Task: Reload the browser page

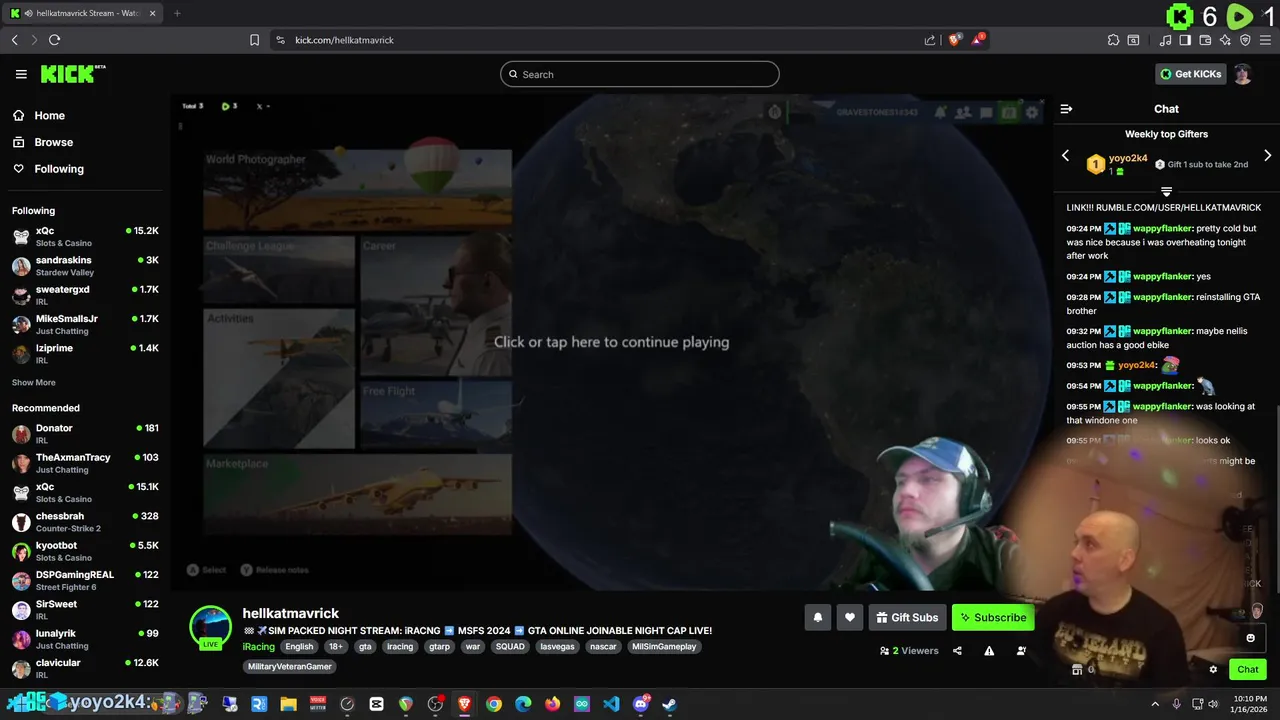Action: tap(54, 40)
